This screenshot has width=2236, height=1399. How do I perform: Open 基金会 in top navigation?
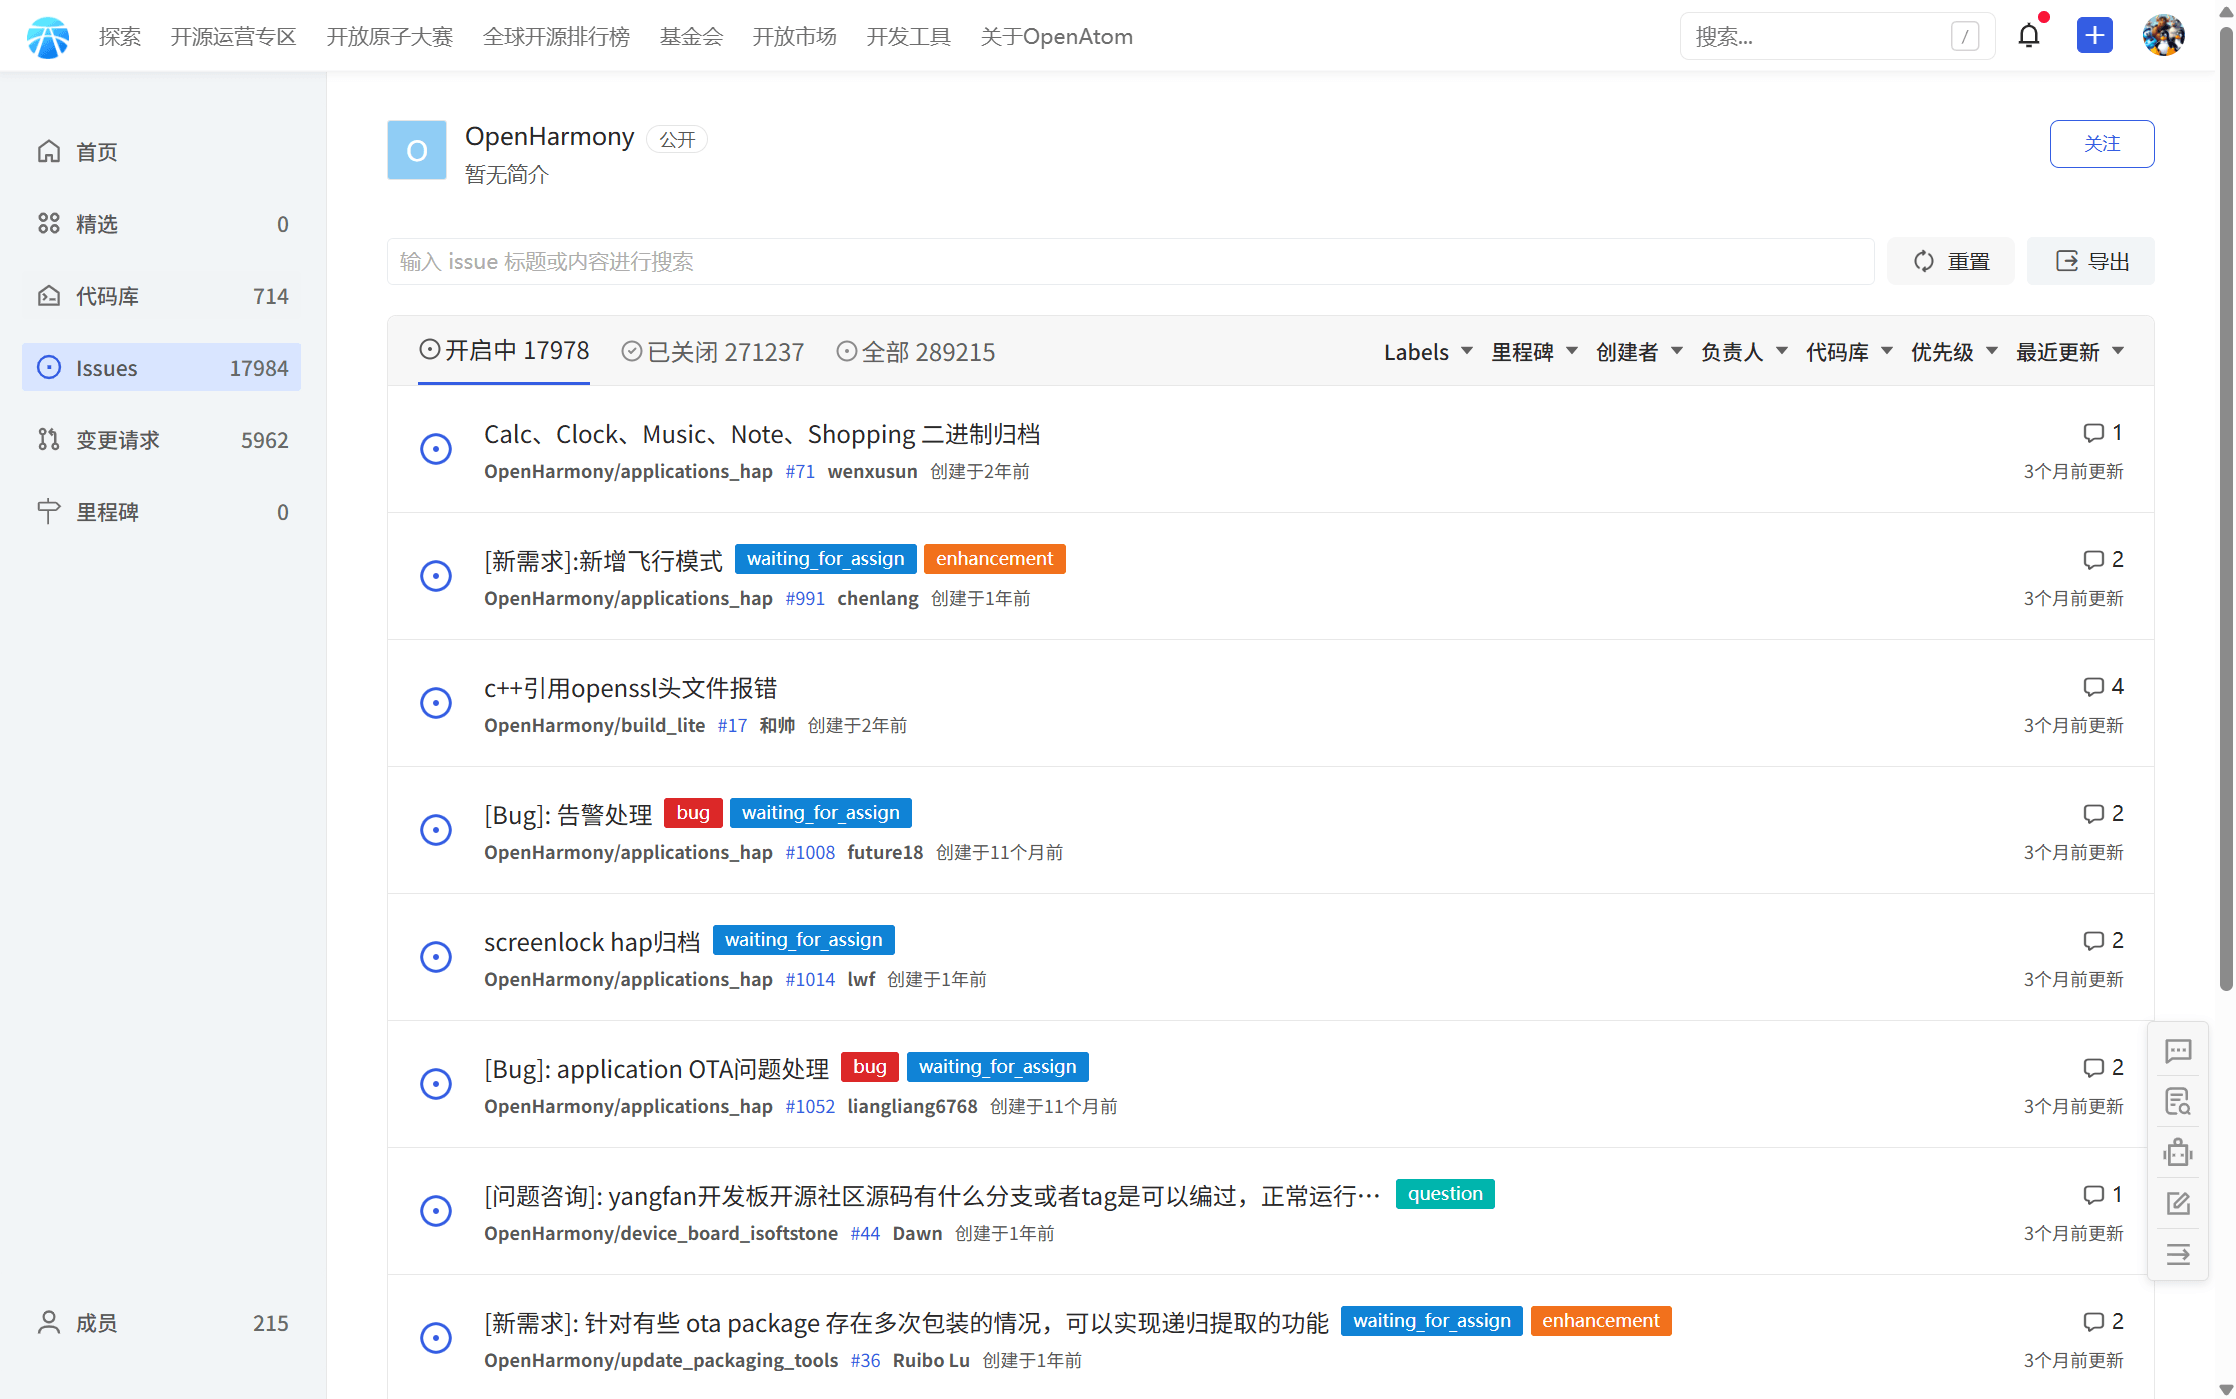691,37
